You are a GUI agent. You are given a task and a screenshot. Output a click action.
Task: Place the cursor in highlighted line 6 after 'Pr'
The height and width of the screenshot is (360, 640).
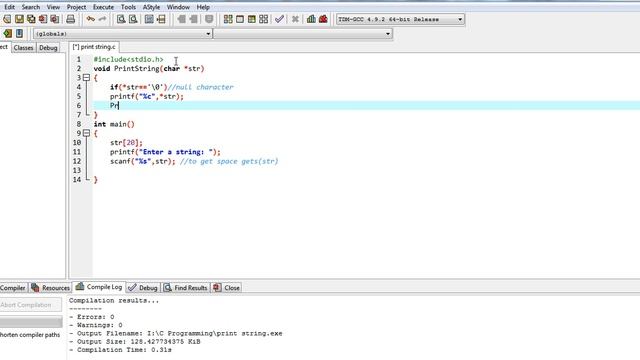click(118, 106)
